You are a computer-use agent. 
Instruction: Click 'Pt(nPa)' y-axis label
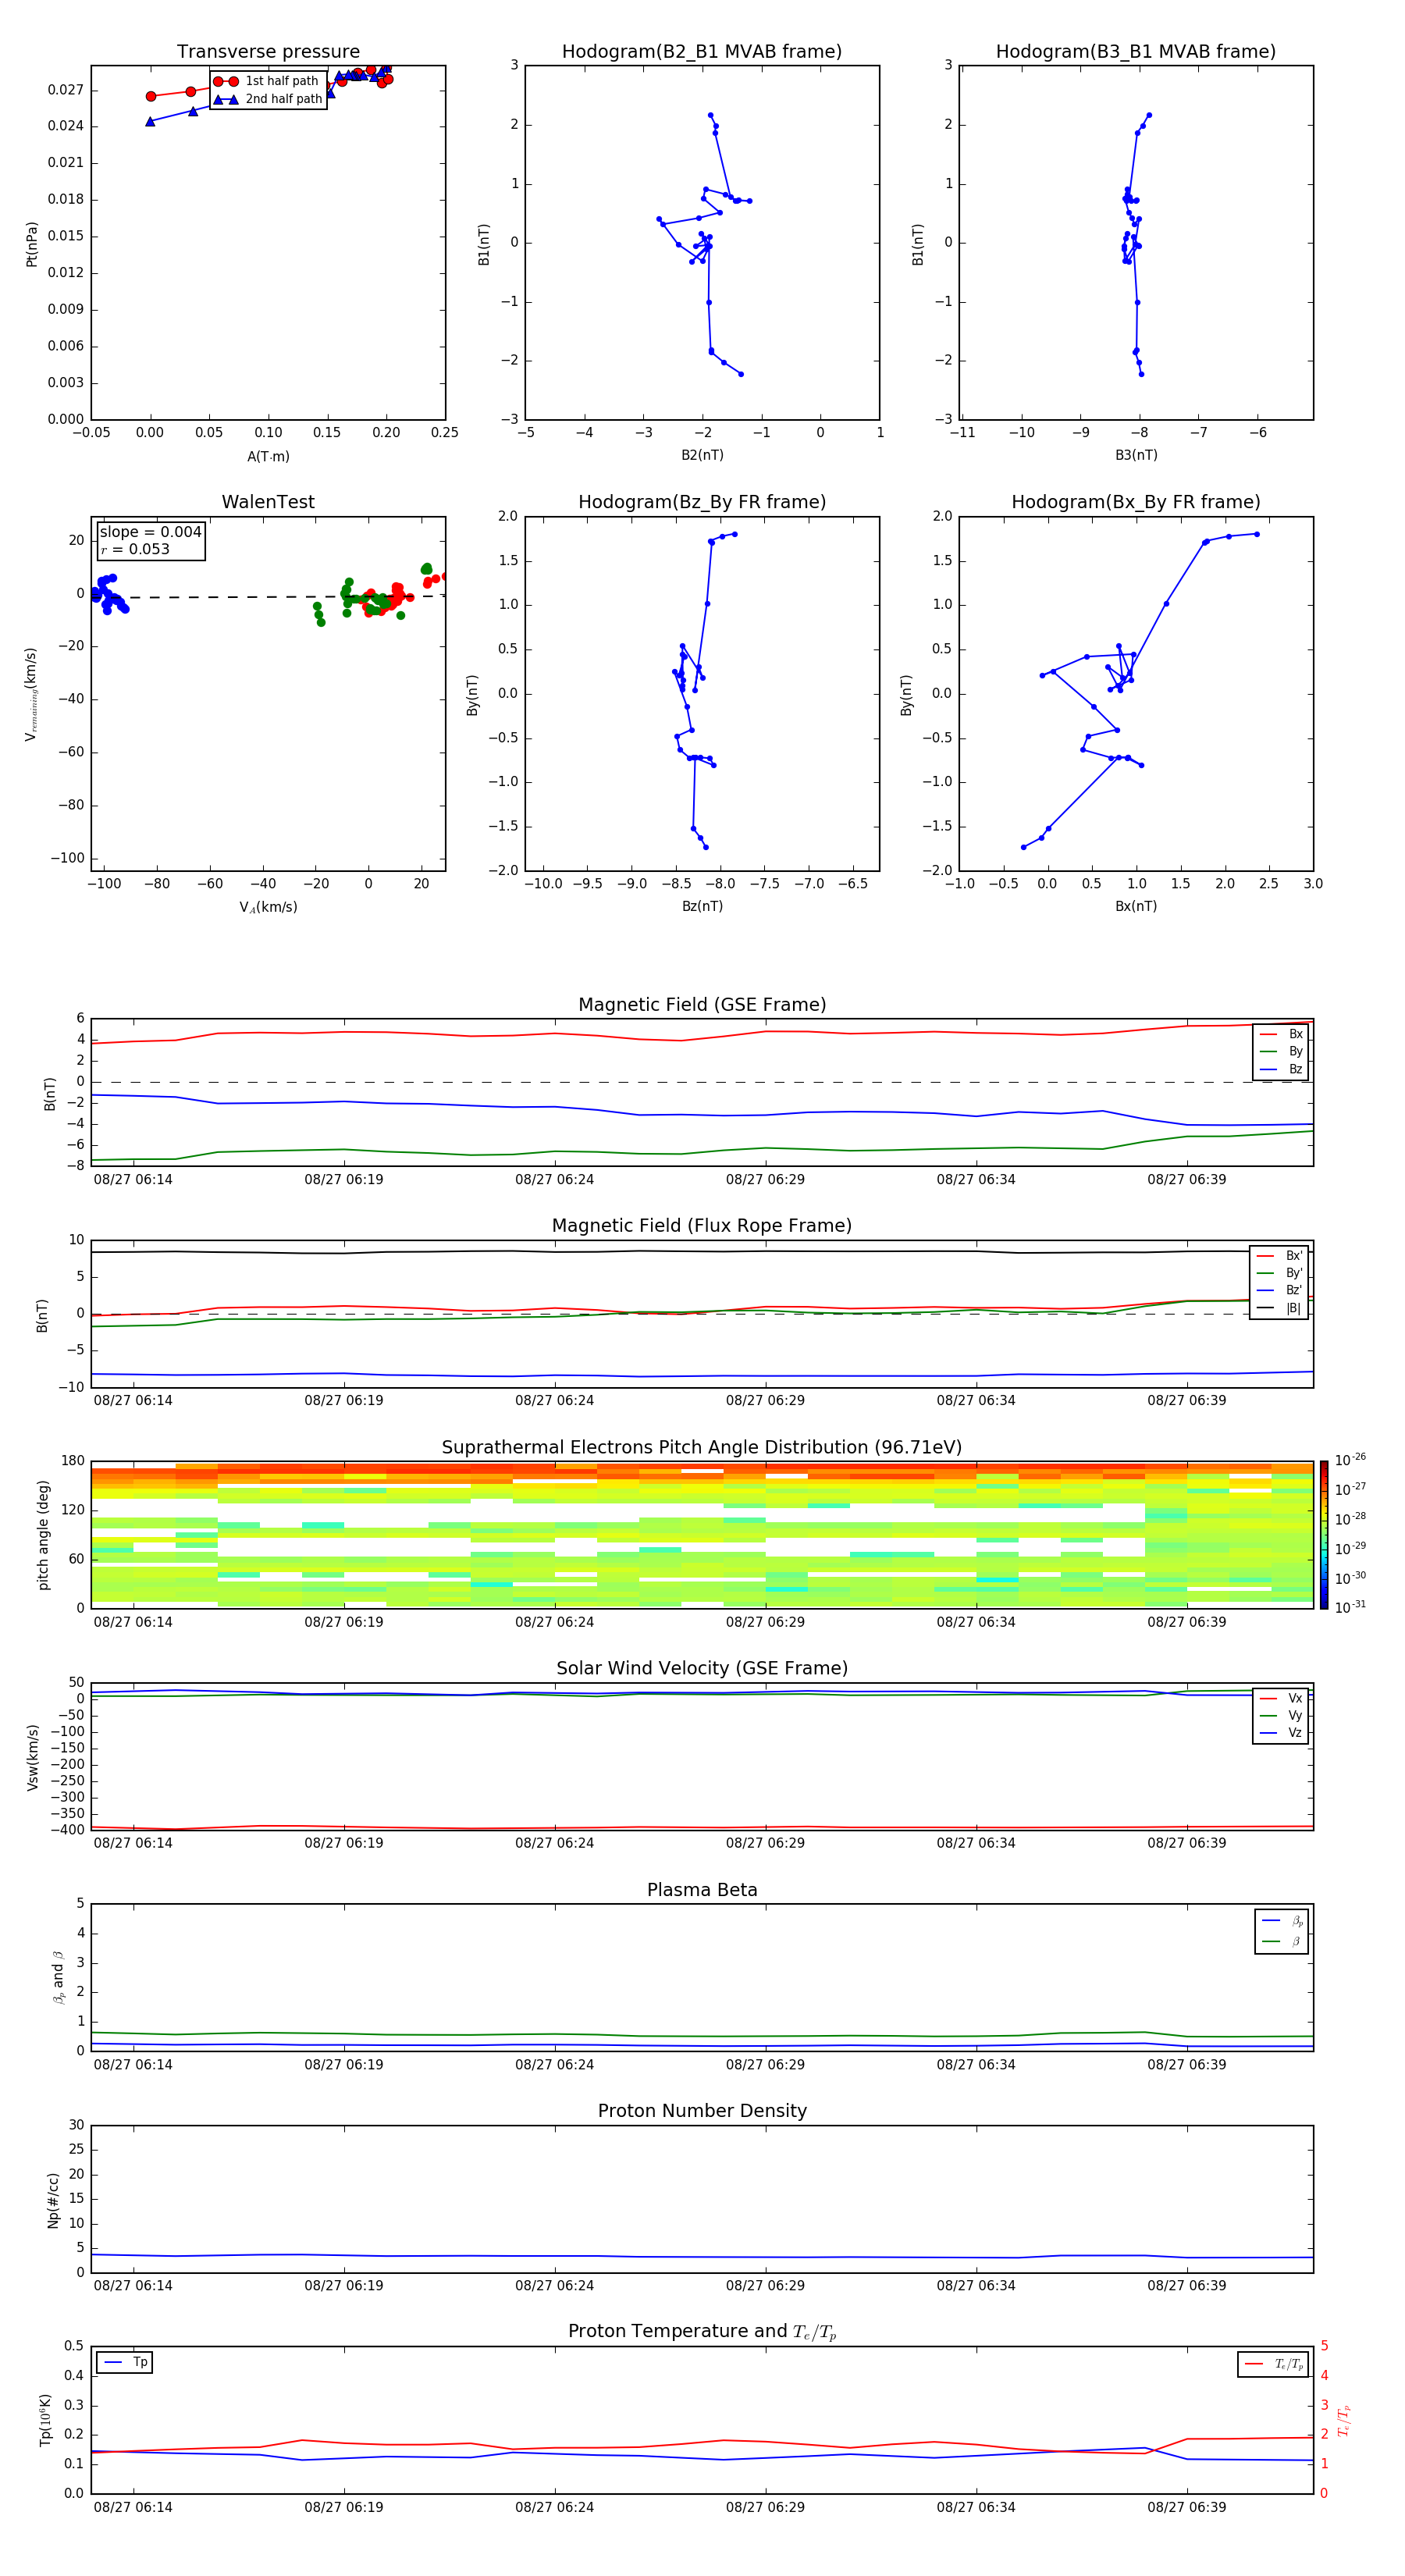point(31,244)
